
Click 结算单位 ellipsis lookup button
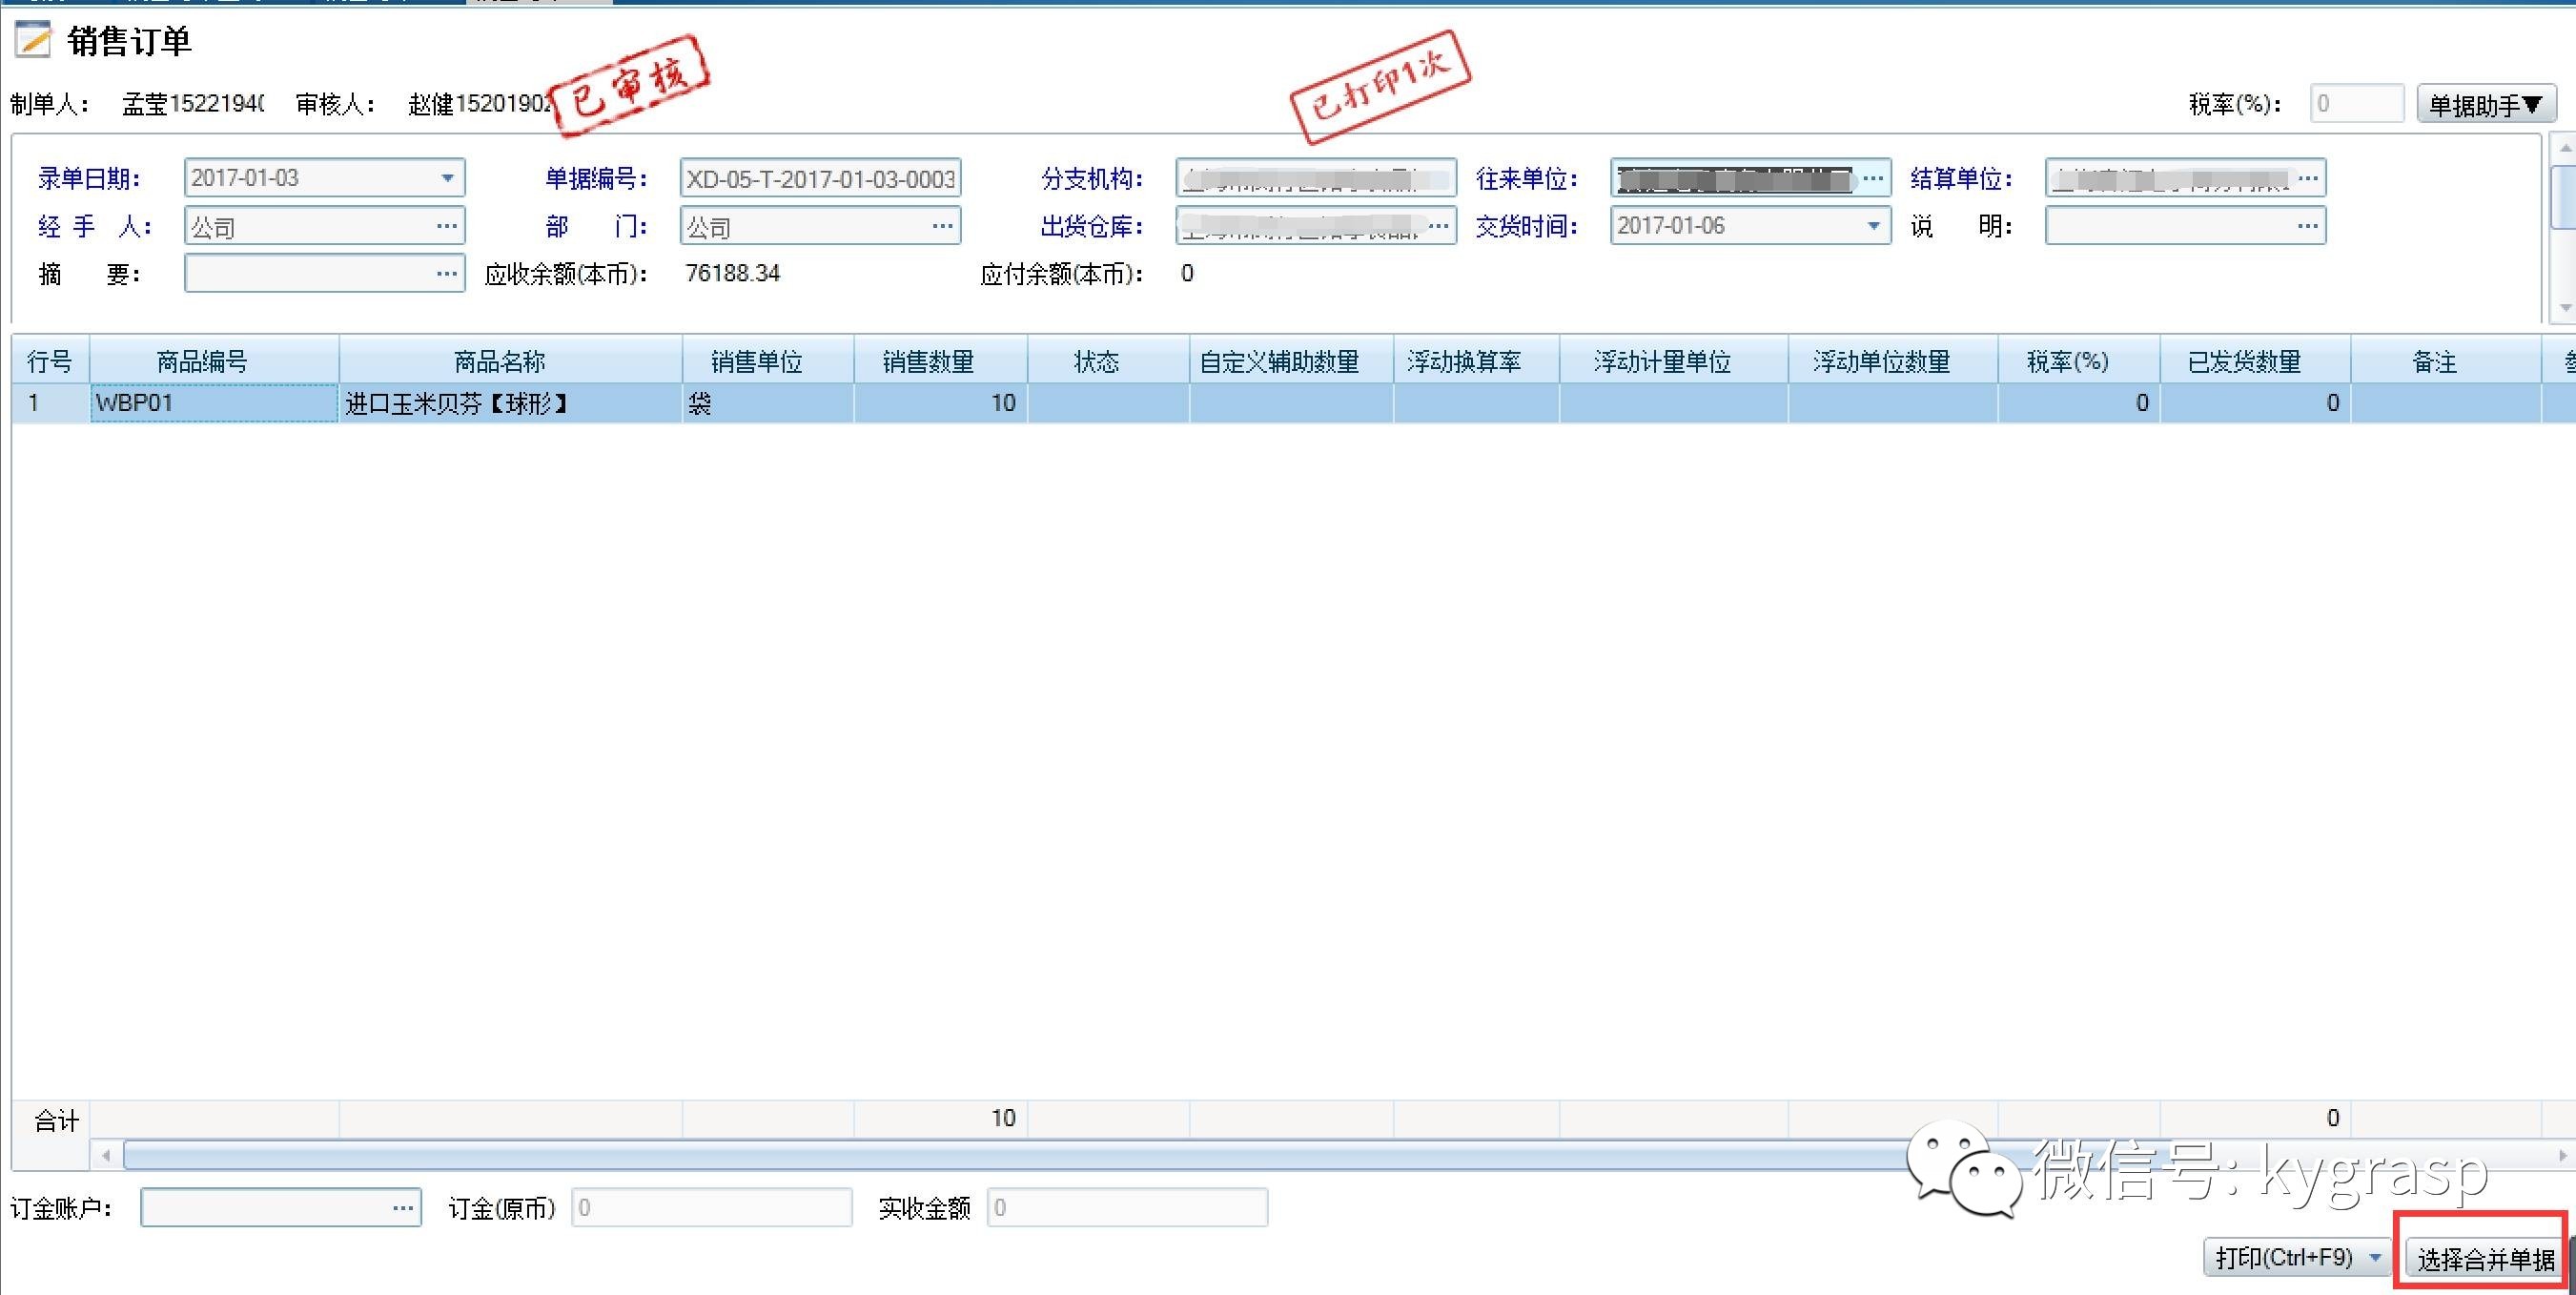point(2308,178)
